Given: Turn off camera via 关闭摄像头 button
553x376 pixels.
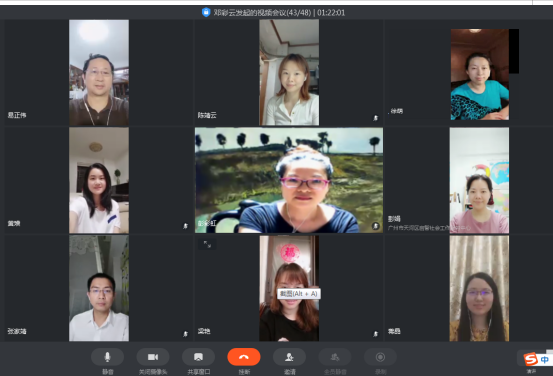Looking at the screenshot, I should (153, 357).
